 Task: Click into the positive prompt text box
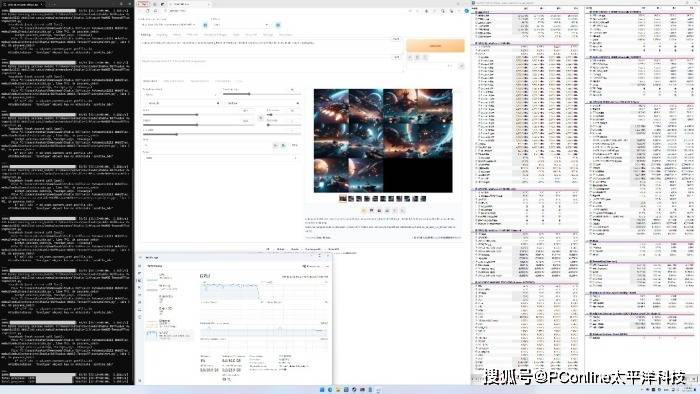267,46
